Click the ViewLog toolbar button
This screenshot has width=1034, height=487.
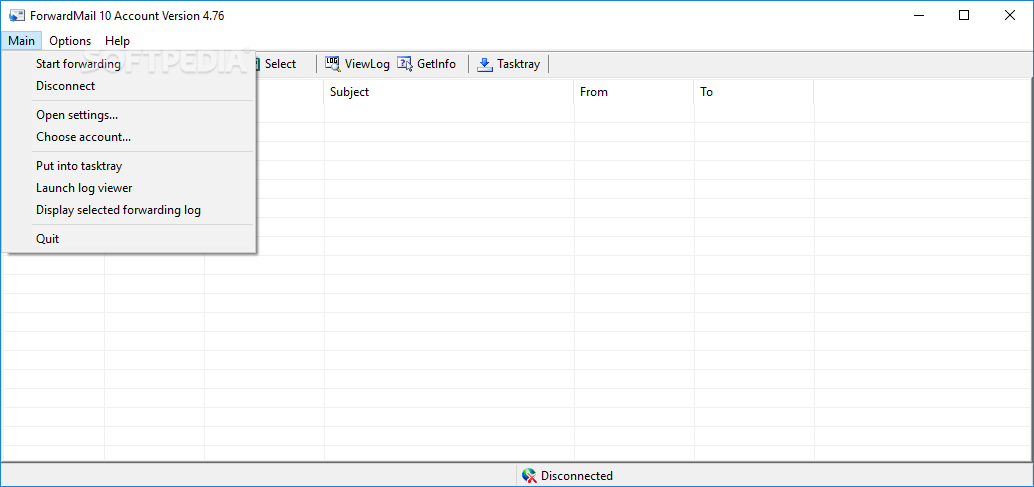coord(357,64)
